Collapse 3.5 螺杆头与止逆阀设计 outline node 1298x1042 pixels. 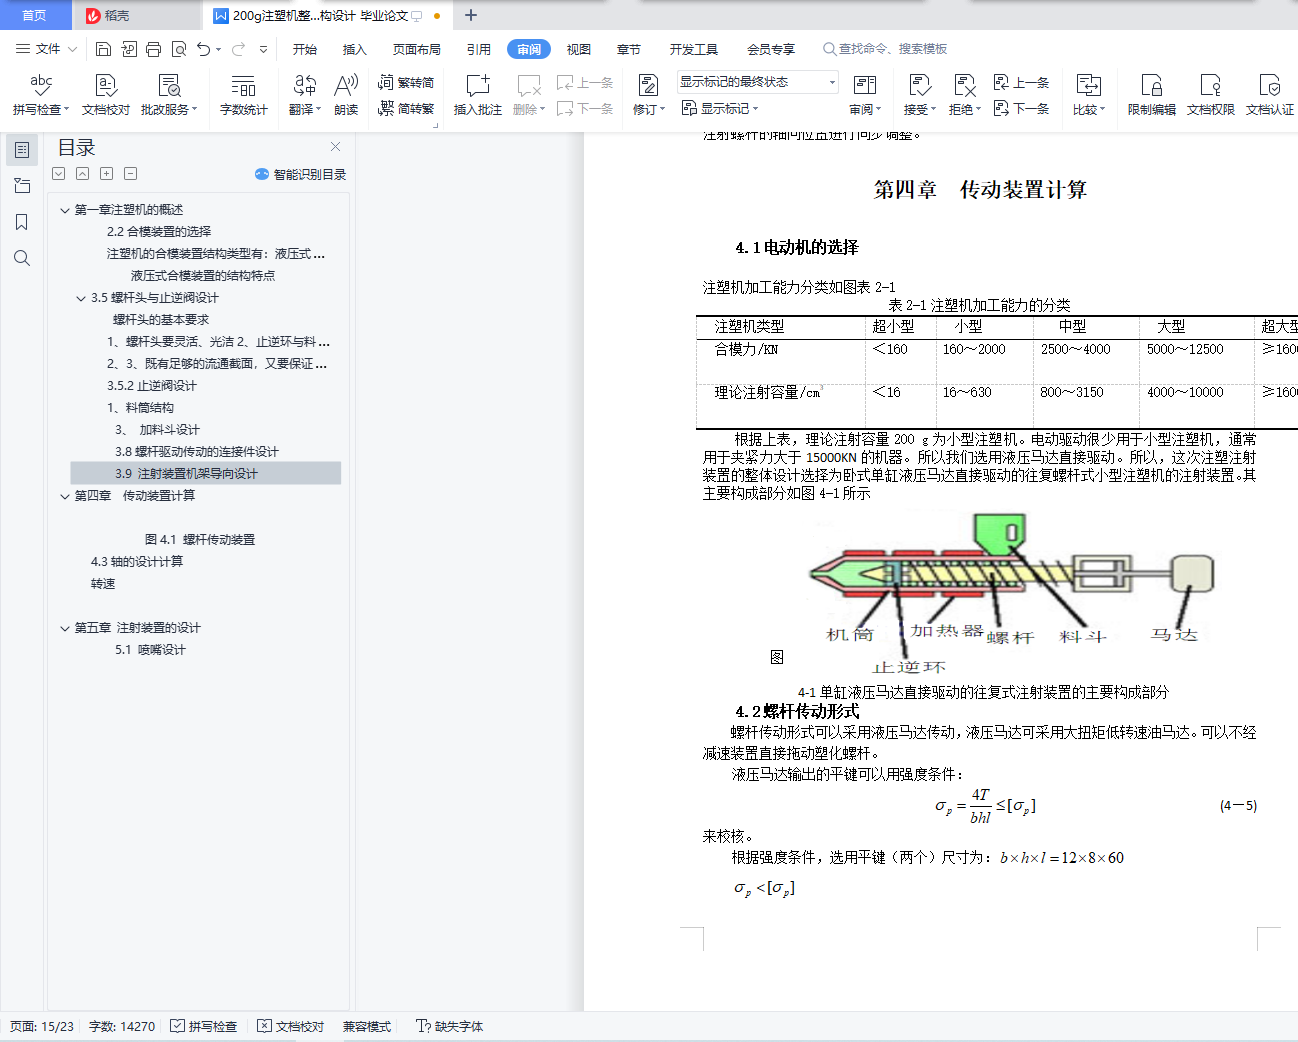point(81,298)
